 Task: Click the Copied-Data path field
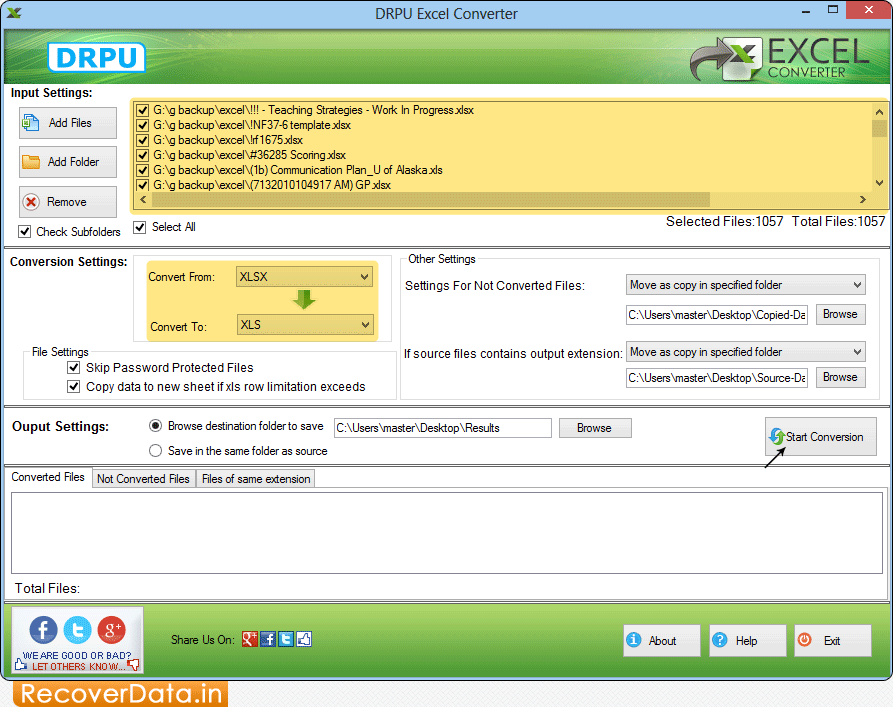click(717, 314)
